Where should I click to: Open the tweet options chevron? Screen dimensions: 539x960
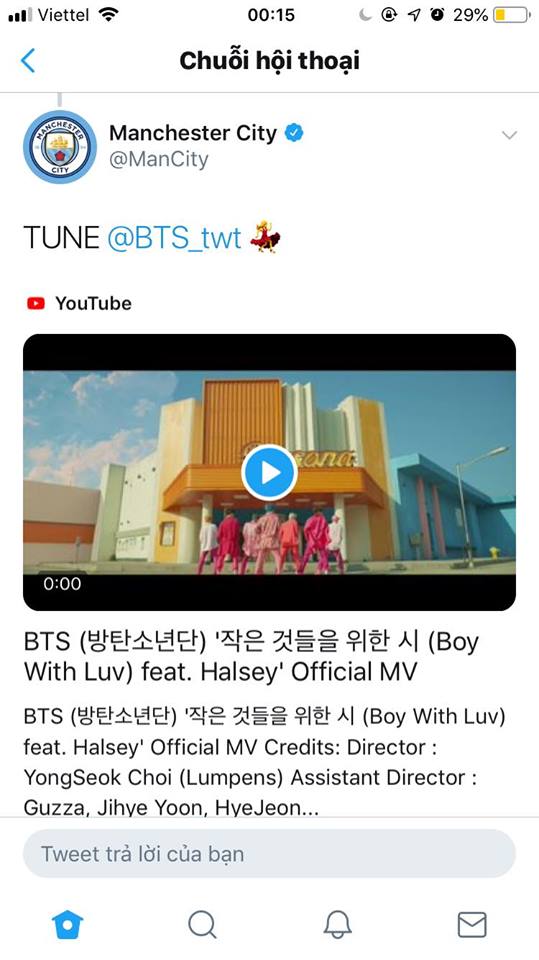tap(509, 135)
